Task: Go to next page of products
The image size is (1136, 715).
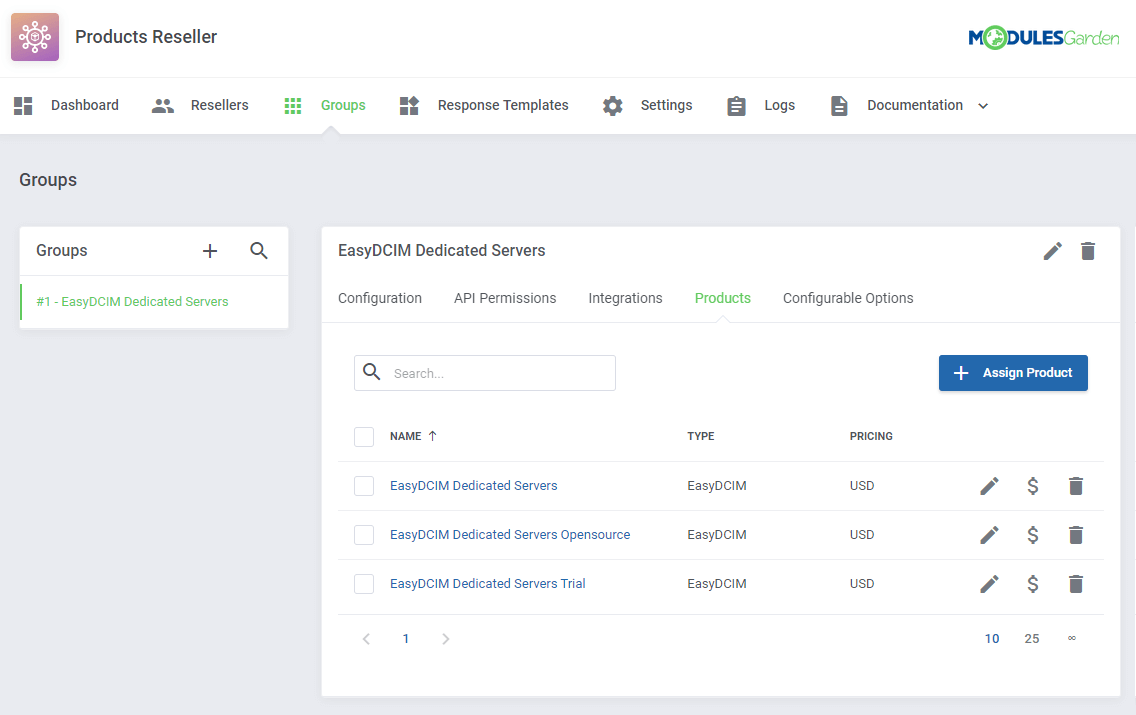Action: 446,639
